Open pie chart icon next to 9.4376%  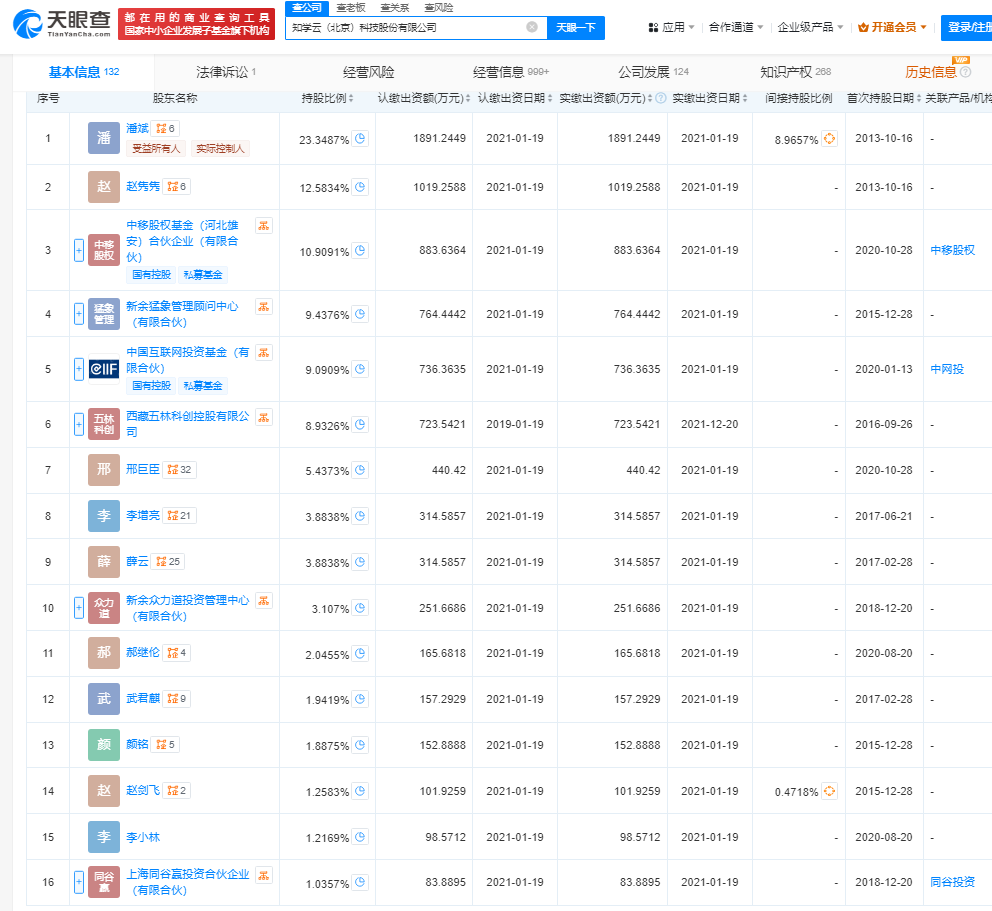[360, 314]
